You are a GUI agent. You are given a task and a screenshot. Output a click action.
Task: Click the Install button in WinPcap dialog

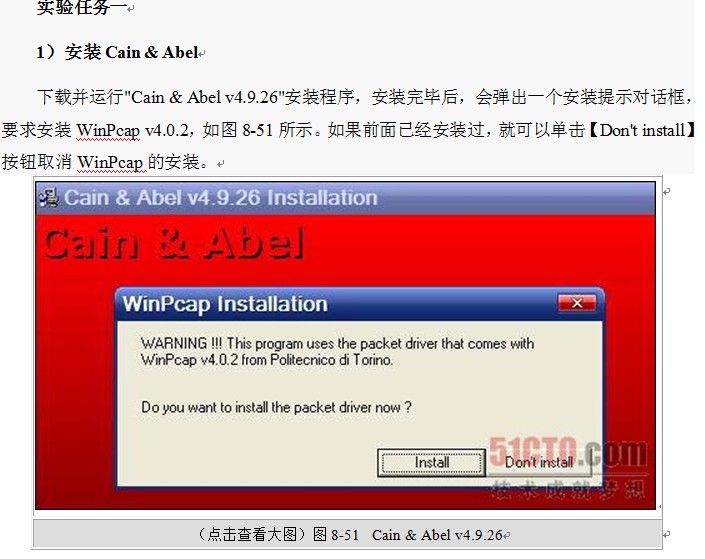point(431,462)
